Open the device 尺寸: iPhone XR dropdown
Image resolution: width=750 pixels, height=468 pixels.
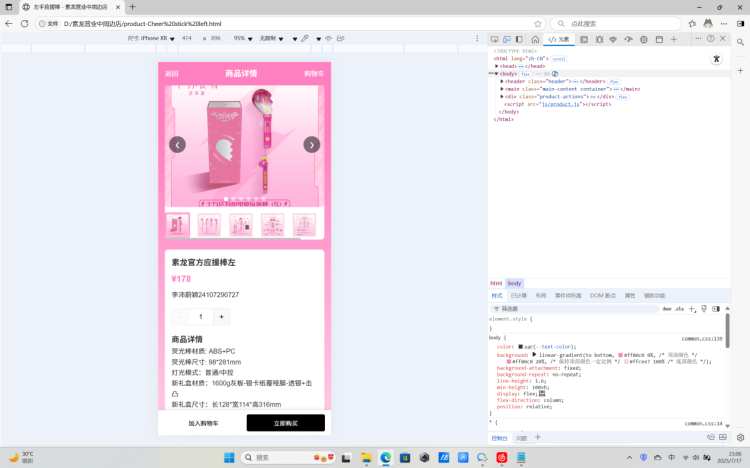pyautogui.click(x=151, y=38)
